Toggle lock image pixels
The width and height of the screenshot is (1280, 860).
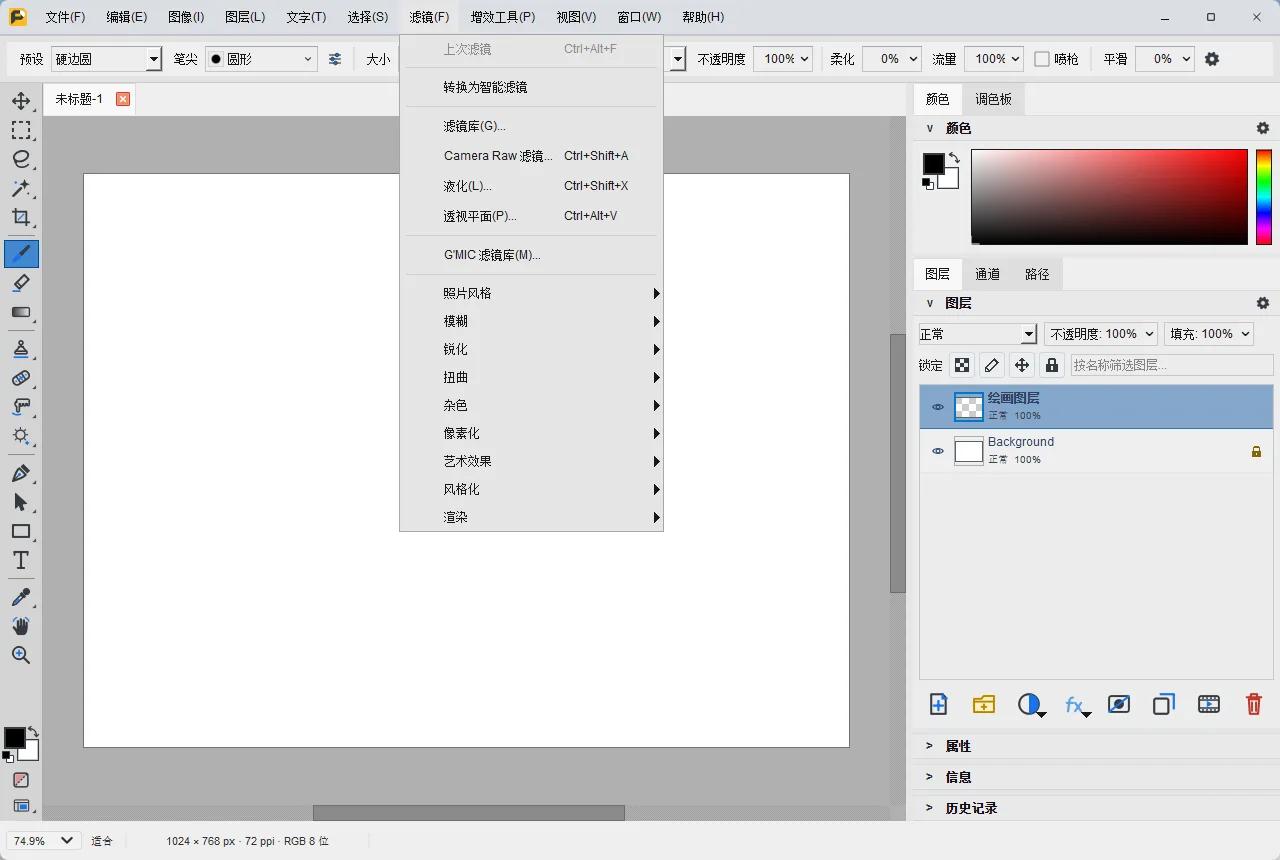[992, 365]
